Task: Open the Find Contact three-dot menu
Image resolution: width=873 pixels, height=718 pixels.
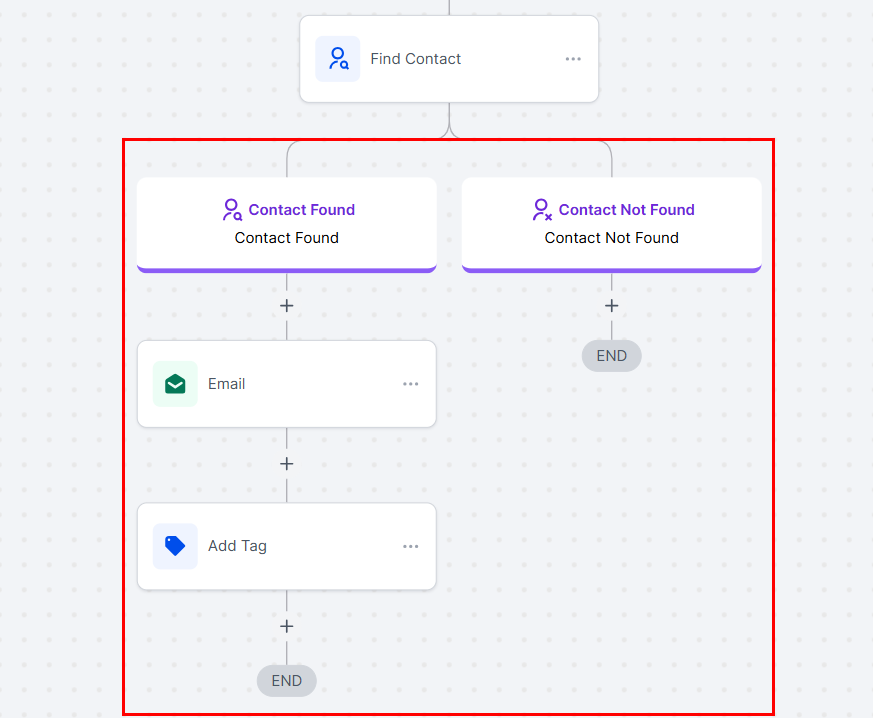Action: point(573,59)
